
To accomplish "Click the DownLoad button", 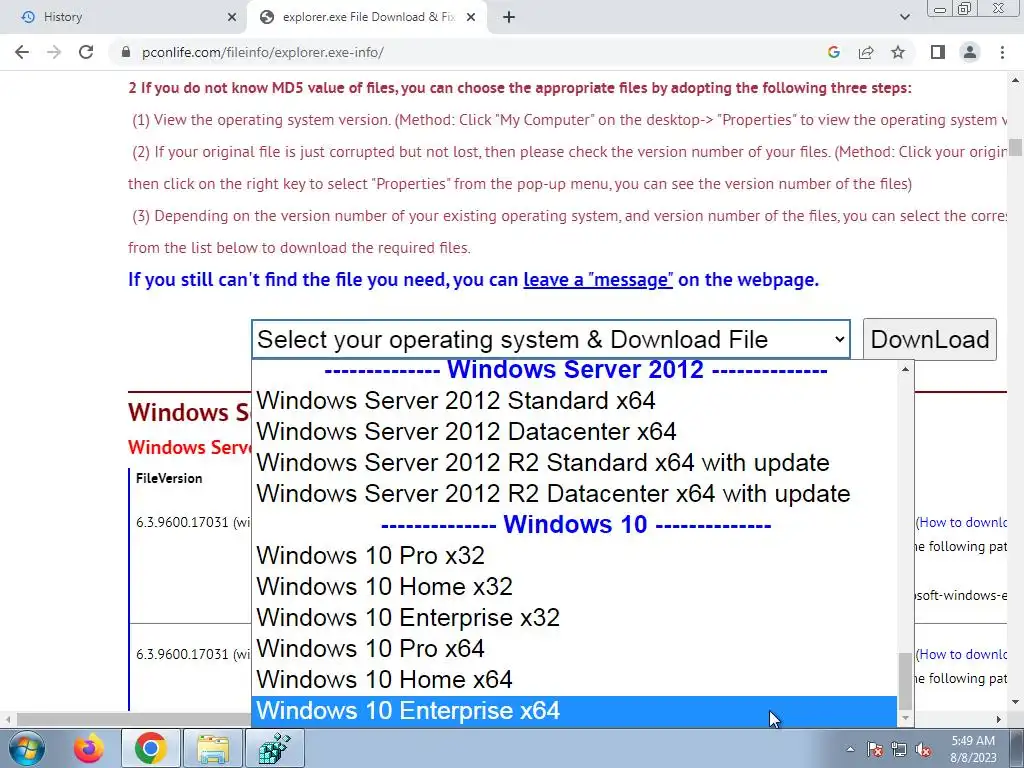I will [930, 339].
